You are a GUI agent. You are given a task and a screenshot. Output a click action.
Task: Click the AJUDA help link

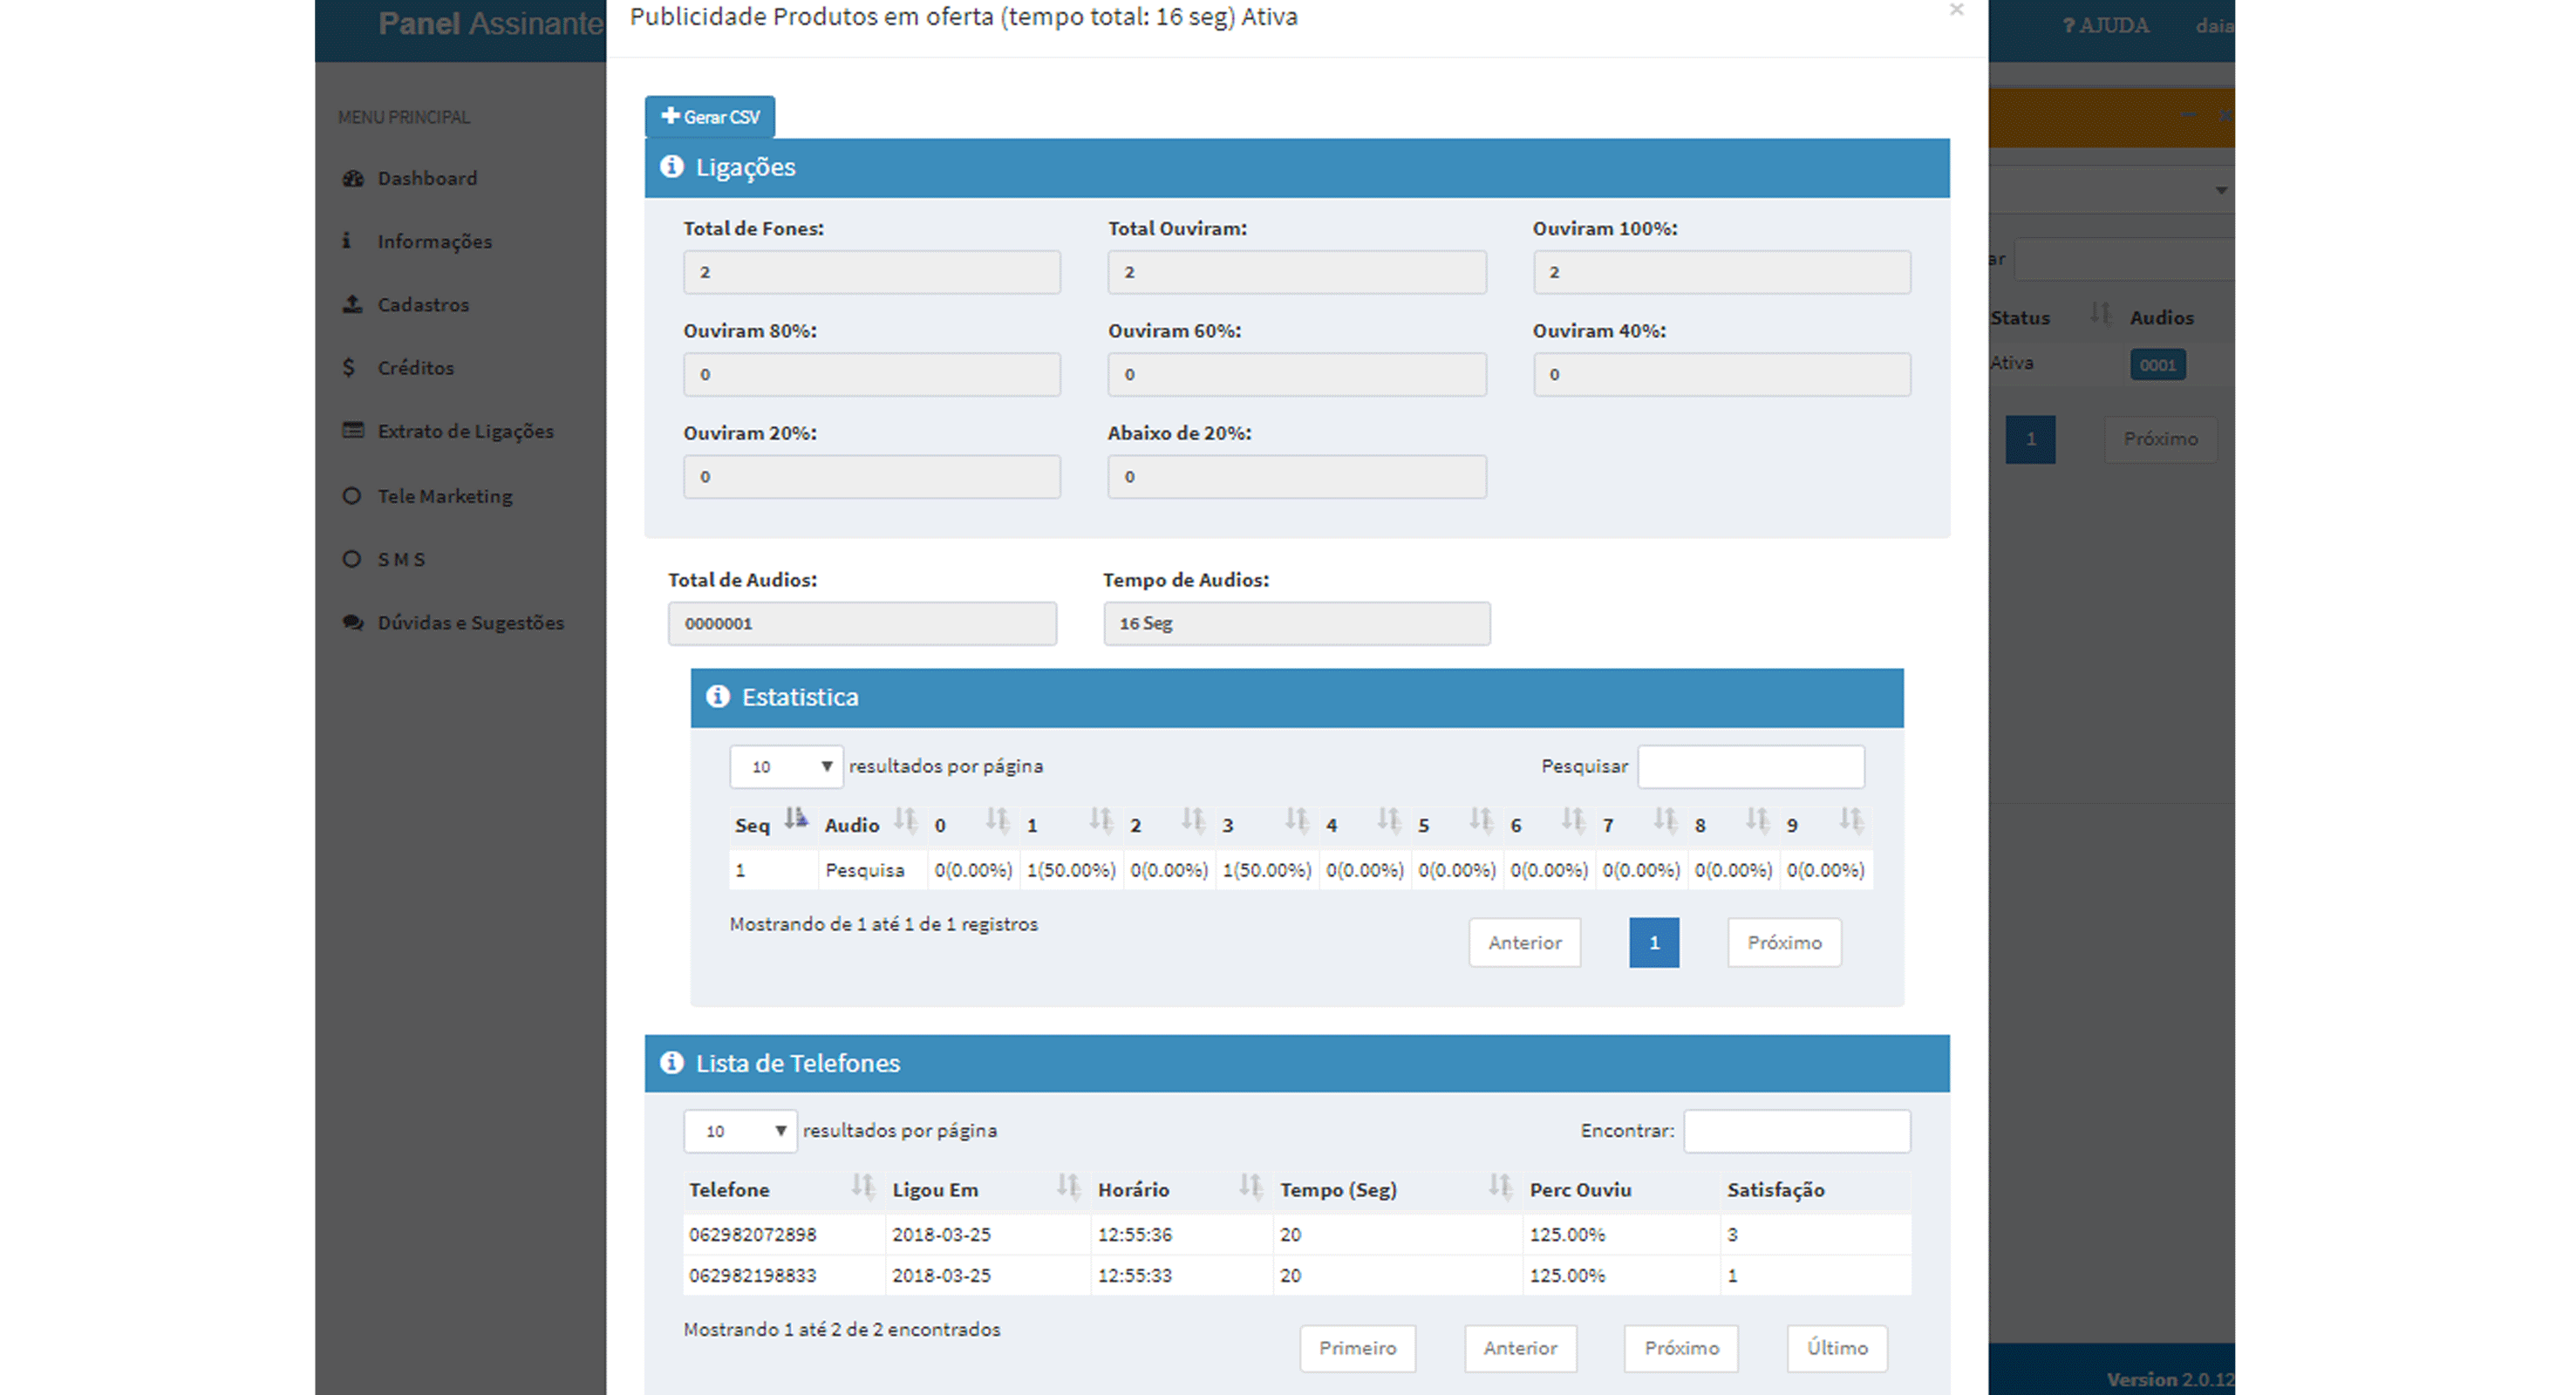pos(2105,26)
